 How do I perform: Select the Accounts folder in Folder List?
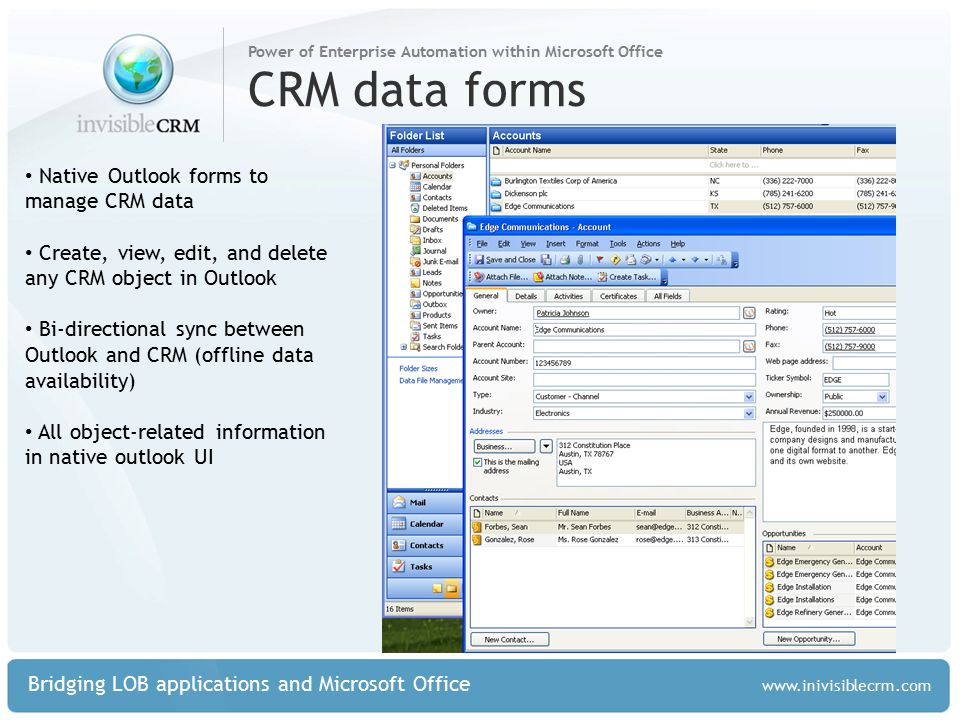click(432, 176)
